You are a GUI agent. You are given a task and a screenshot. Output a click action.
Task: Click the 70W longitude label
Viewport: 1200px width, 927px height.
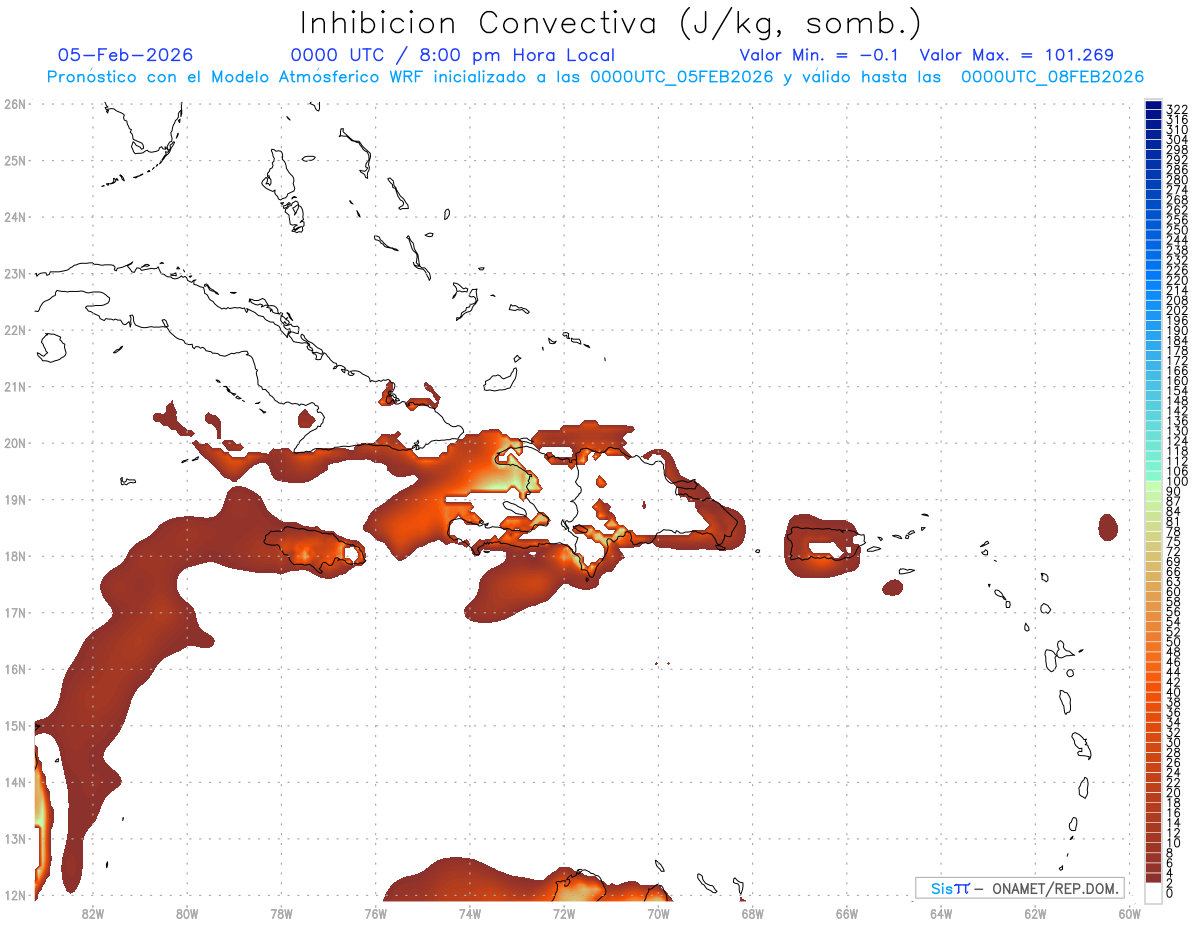tap(658, 913)
